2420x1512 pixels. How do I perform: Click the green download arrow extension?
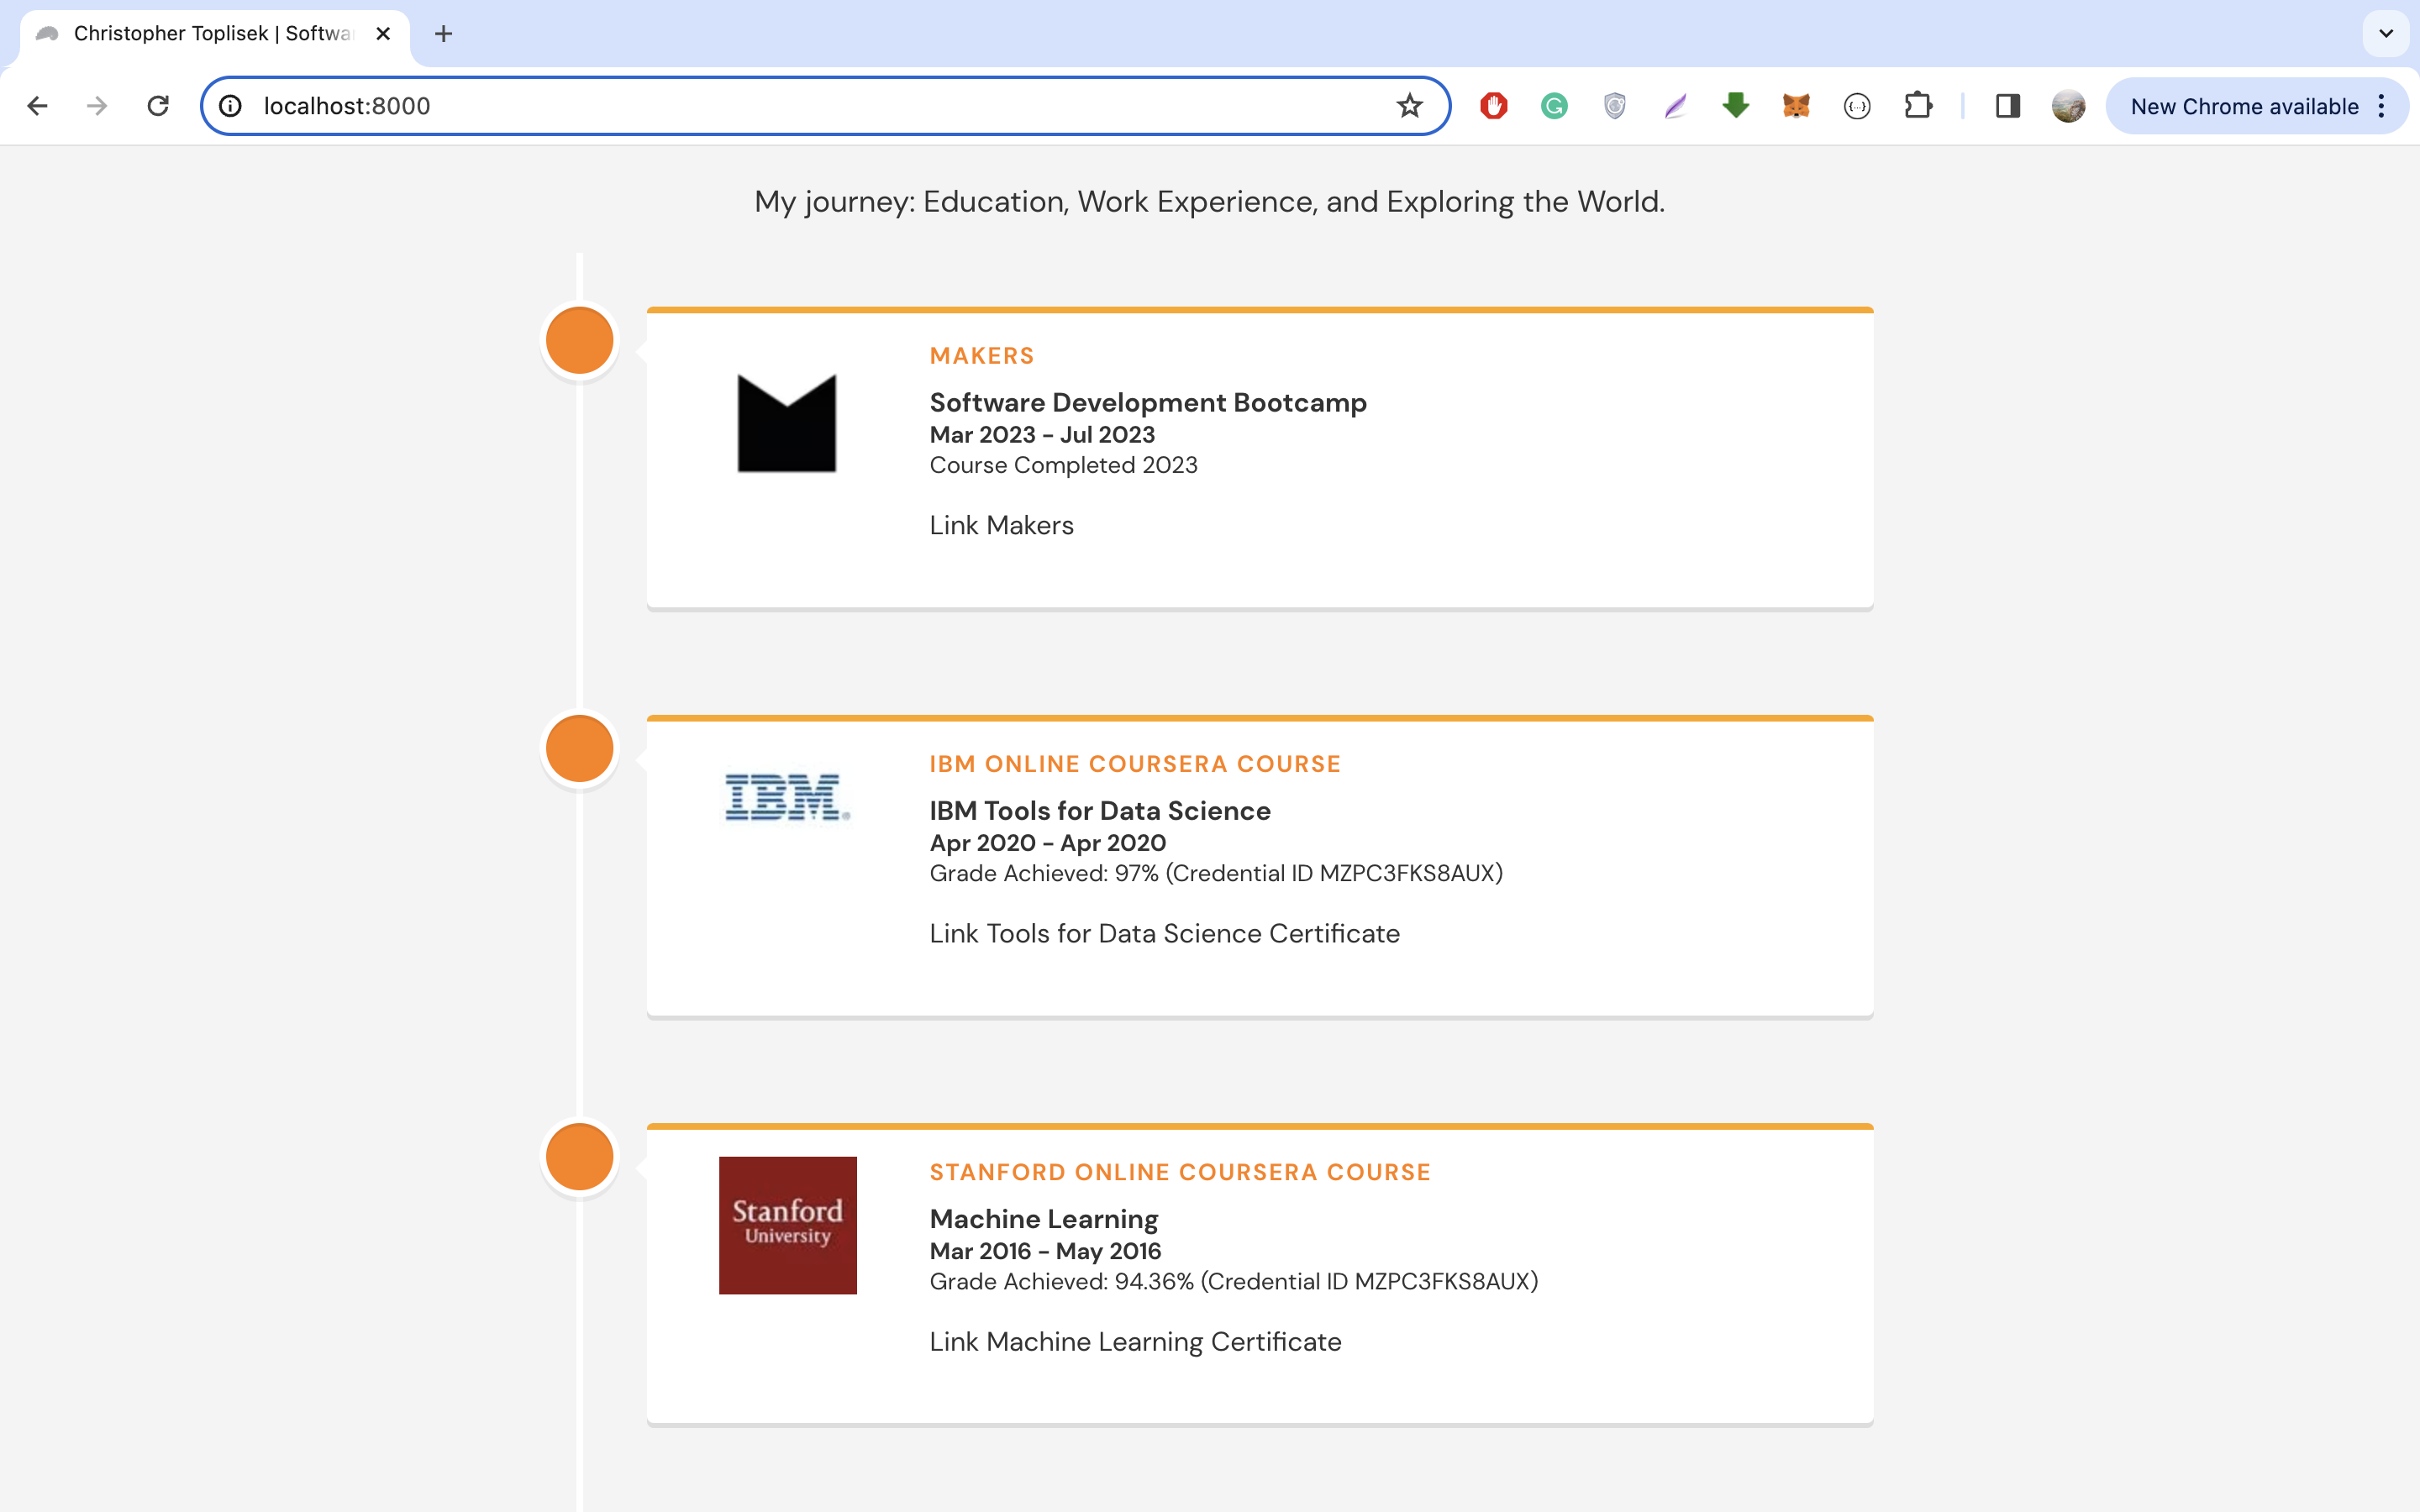click(1735, 105)
